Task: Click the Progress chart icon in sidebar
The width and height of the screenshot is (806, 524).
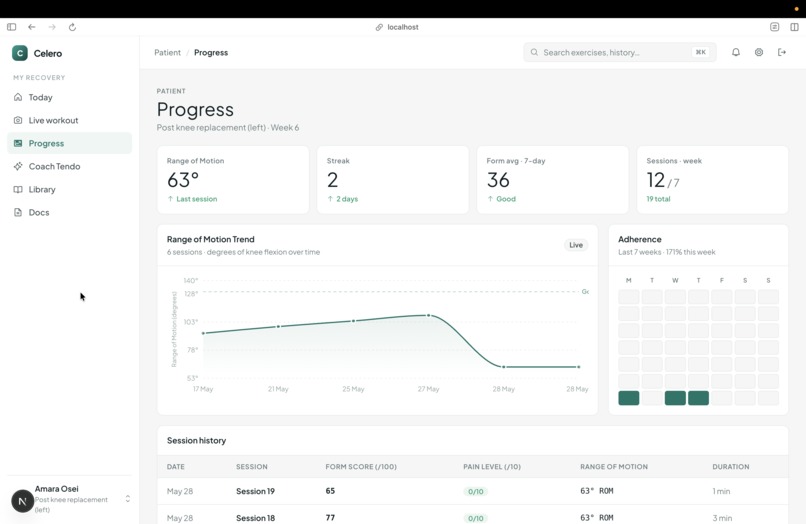Action: click(x=18, y=143)
